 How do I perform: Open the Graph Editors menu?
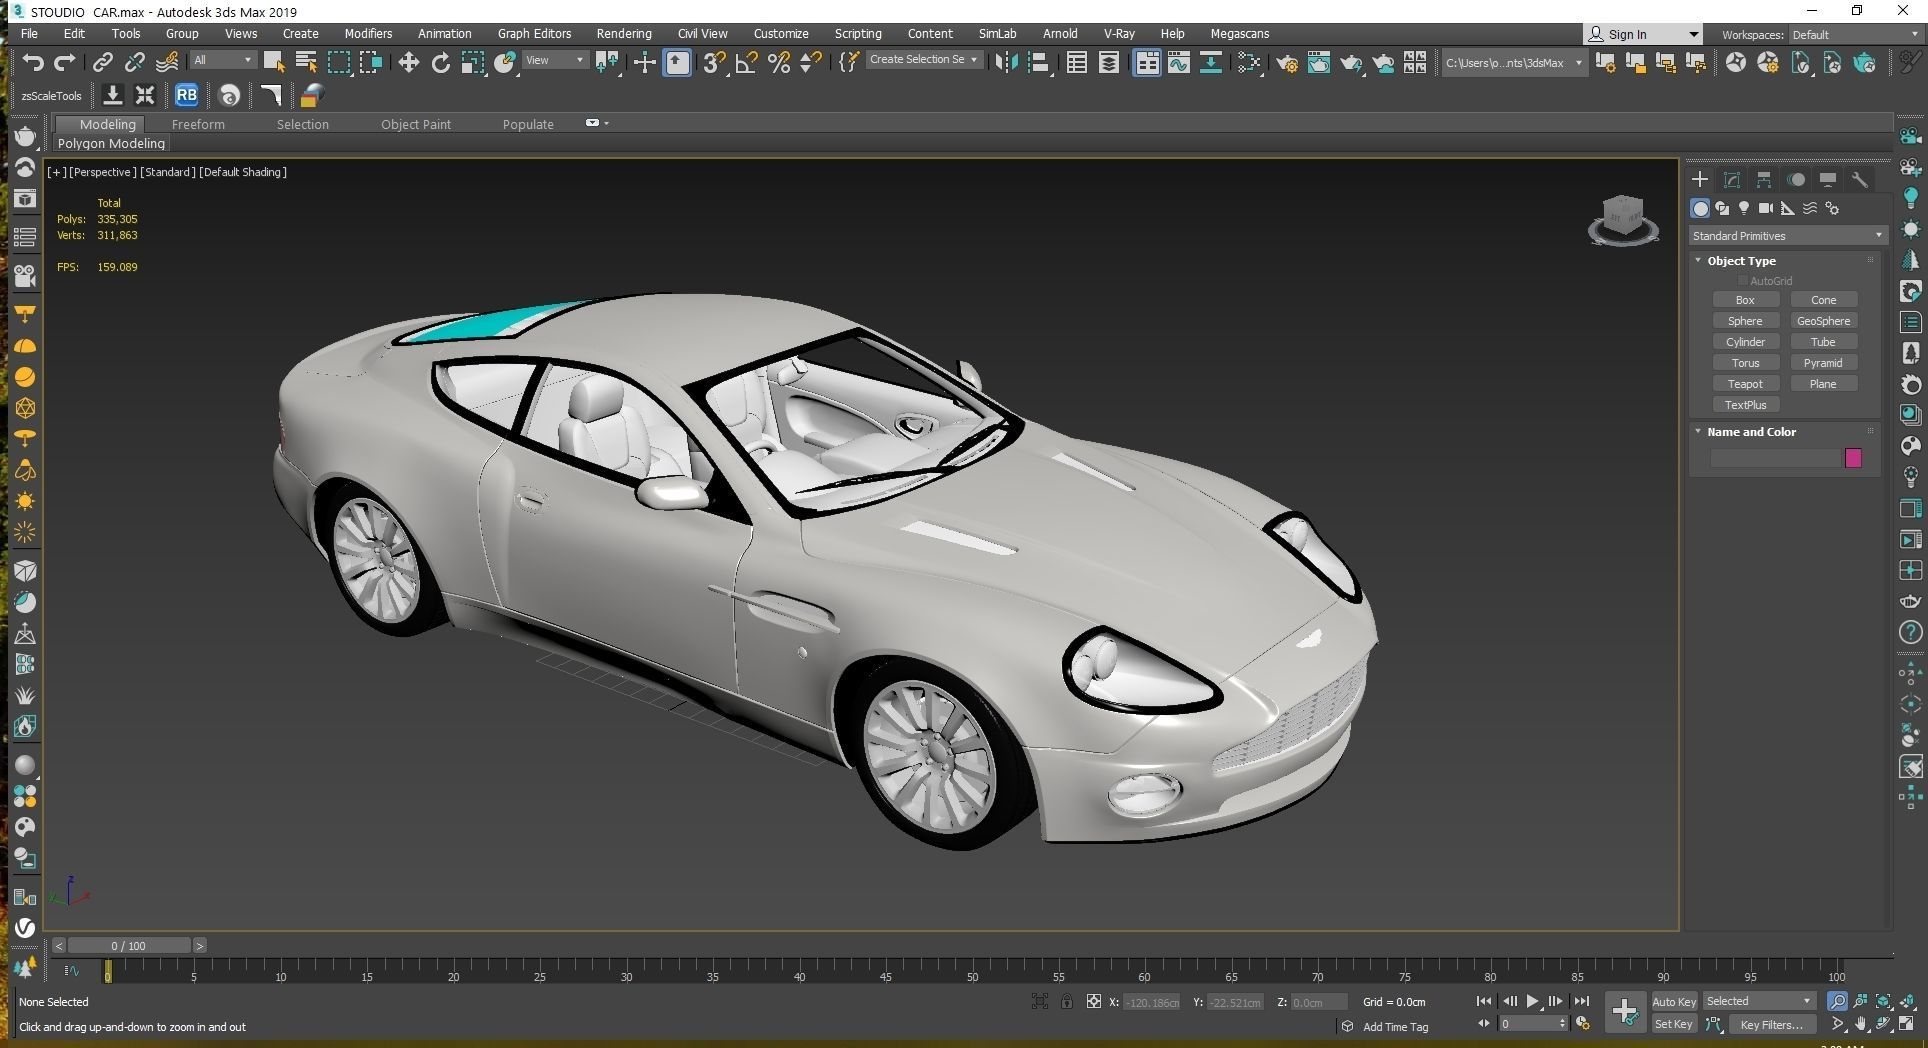(534, 33)
